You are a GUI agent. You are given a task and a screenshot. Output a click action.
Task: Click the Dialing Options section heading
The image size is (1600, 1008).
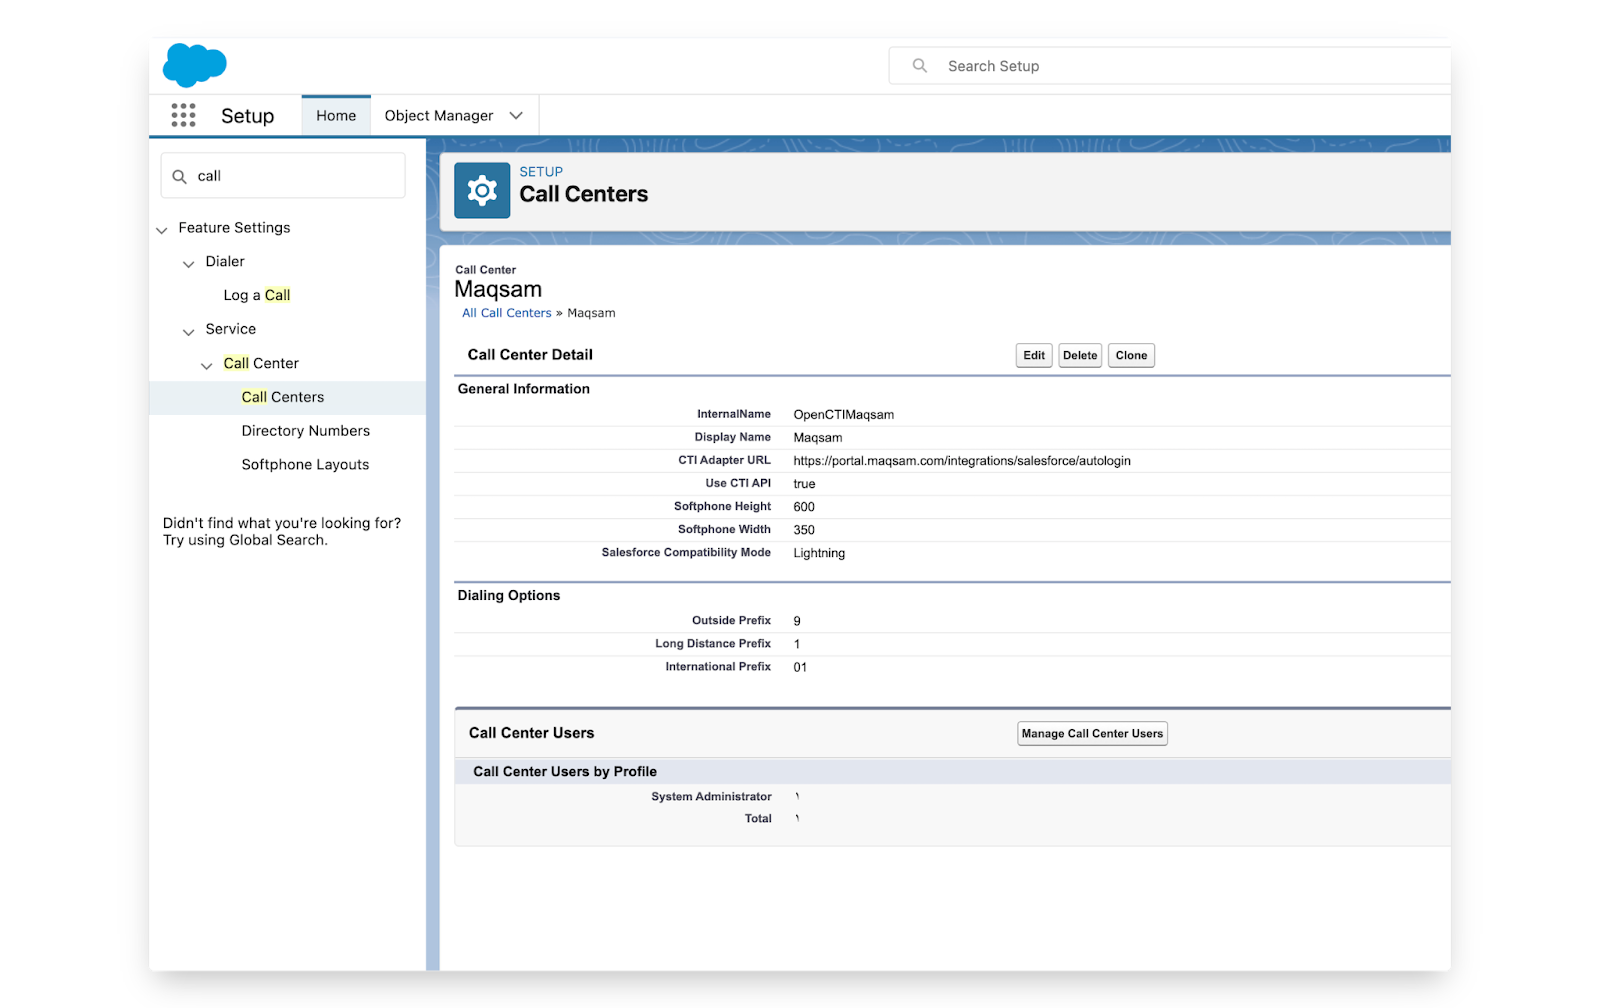tap(509, 595)
